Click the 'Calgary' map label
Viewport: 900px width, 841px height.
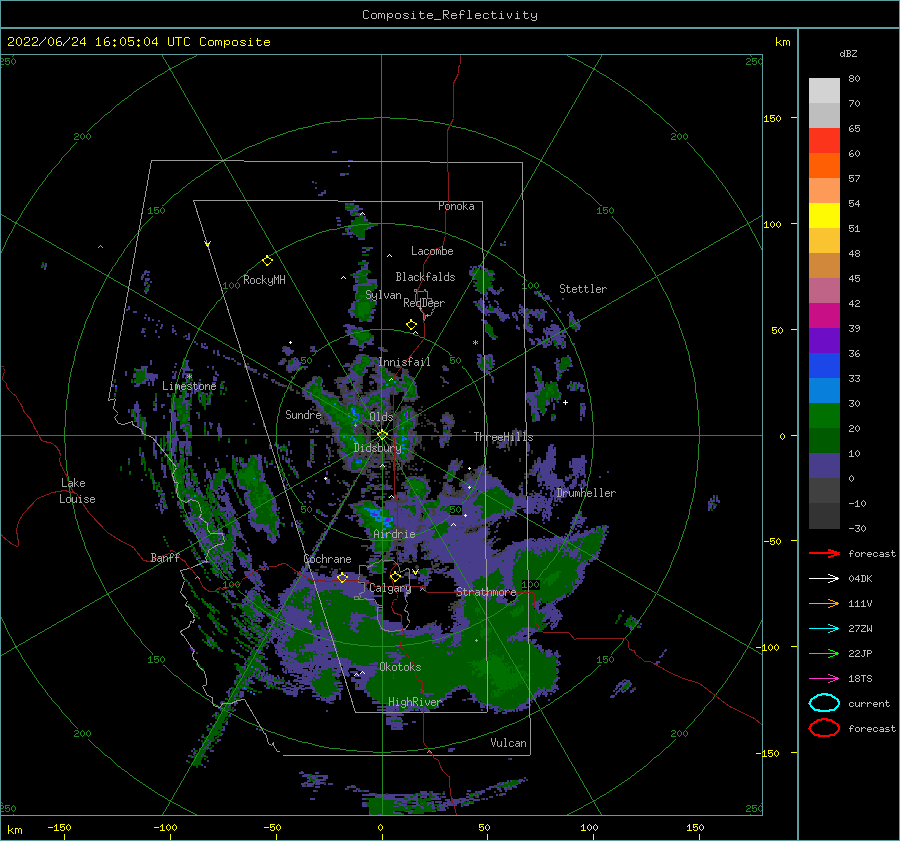[390, 588]
